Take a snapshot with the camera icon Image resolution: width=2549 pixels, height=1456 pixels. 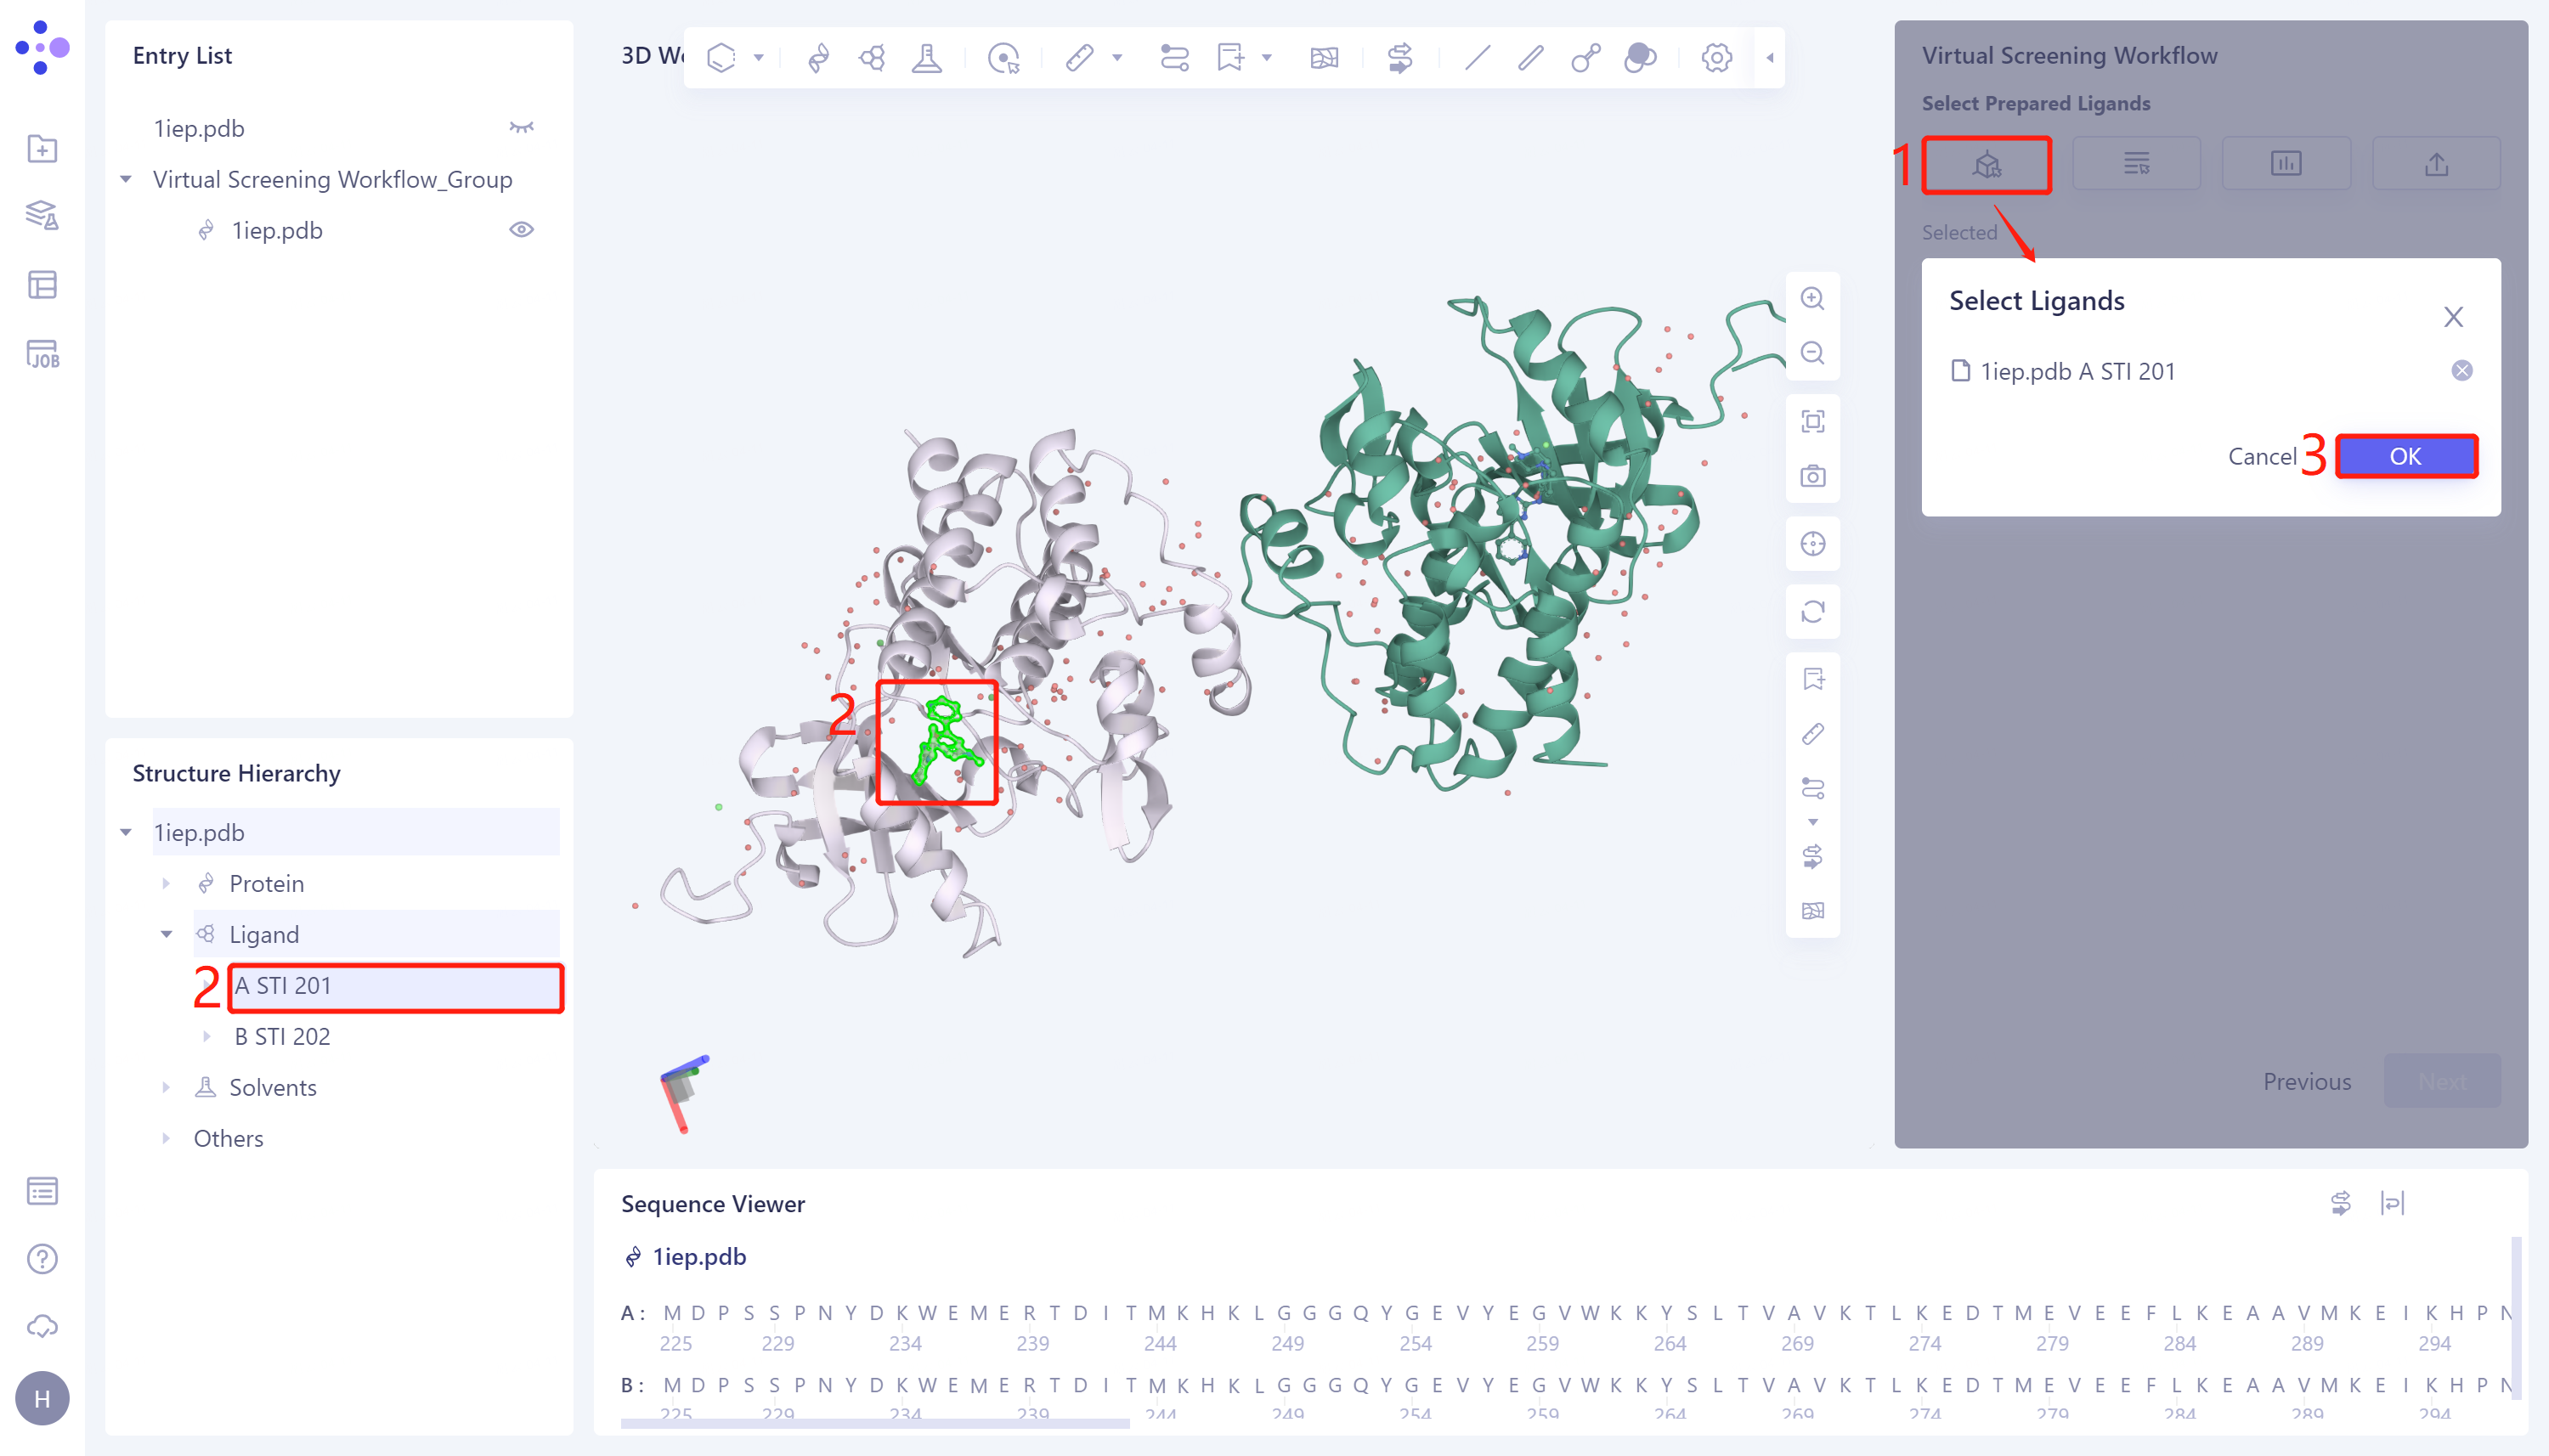pyautogui.click(x=1812, y=476)
